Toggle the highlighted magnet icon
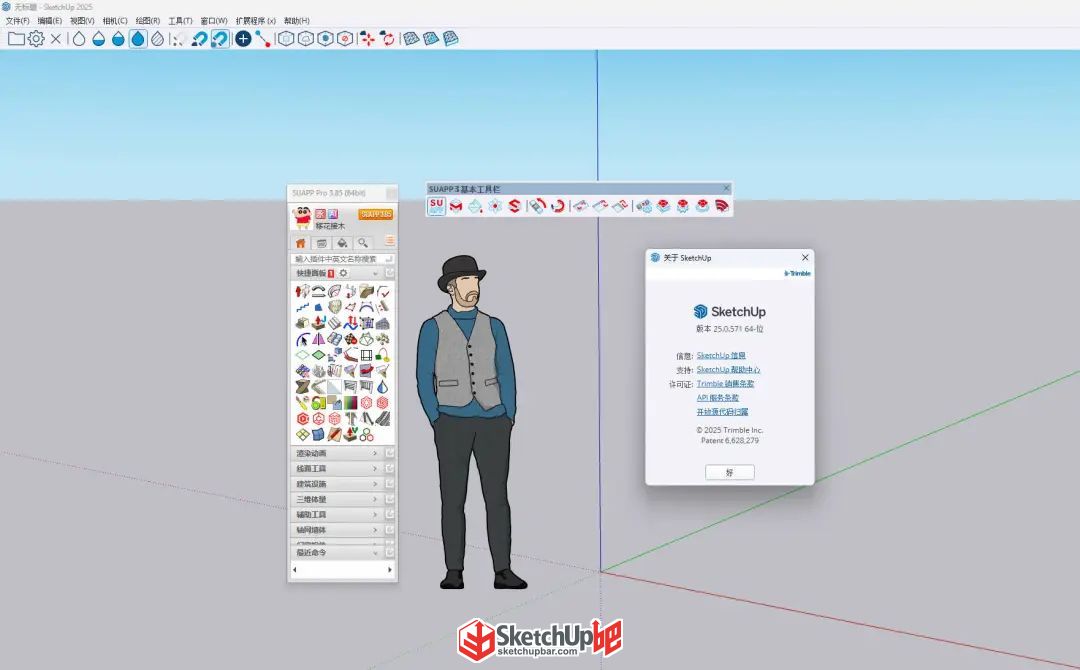Screen dimensions: 1080x670 [220, 39]
